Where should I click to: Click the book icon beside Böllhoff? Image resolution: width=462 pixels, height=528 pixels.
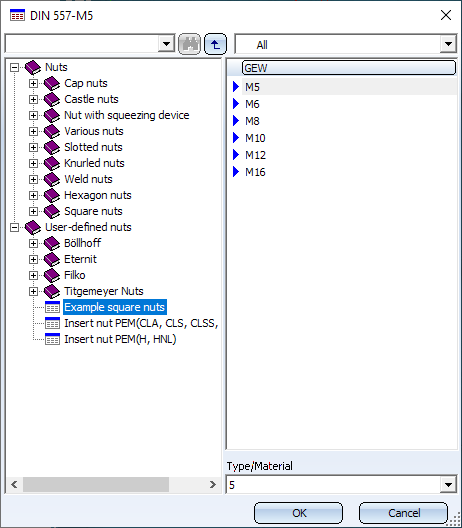tap(52, 243)
